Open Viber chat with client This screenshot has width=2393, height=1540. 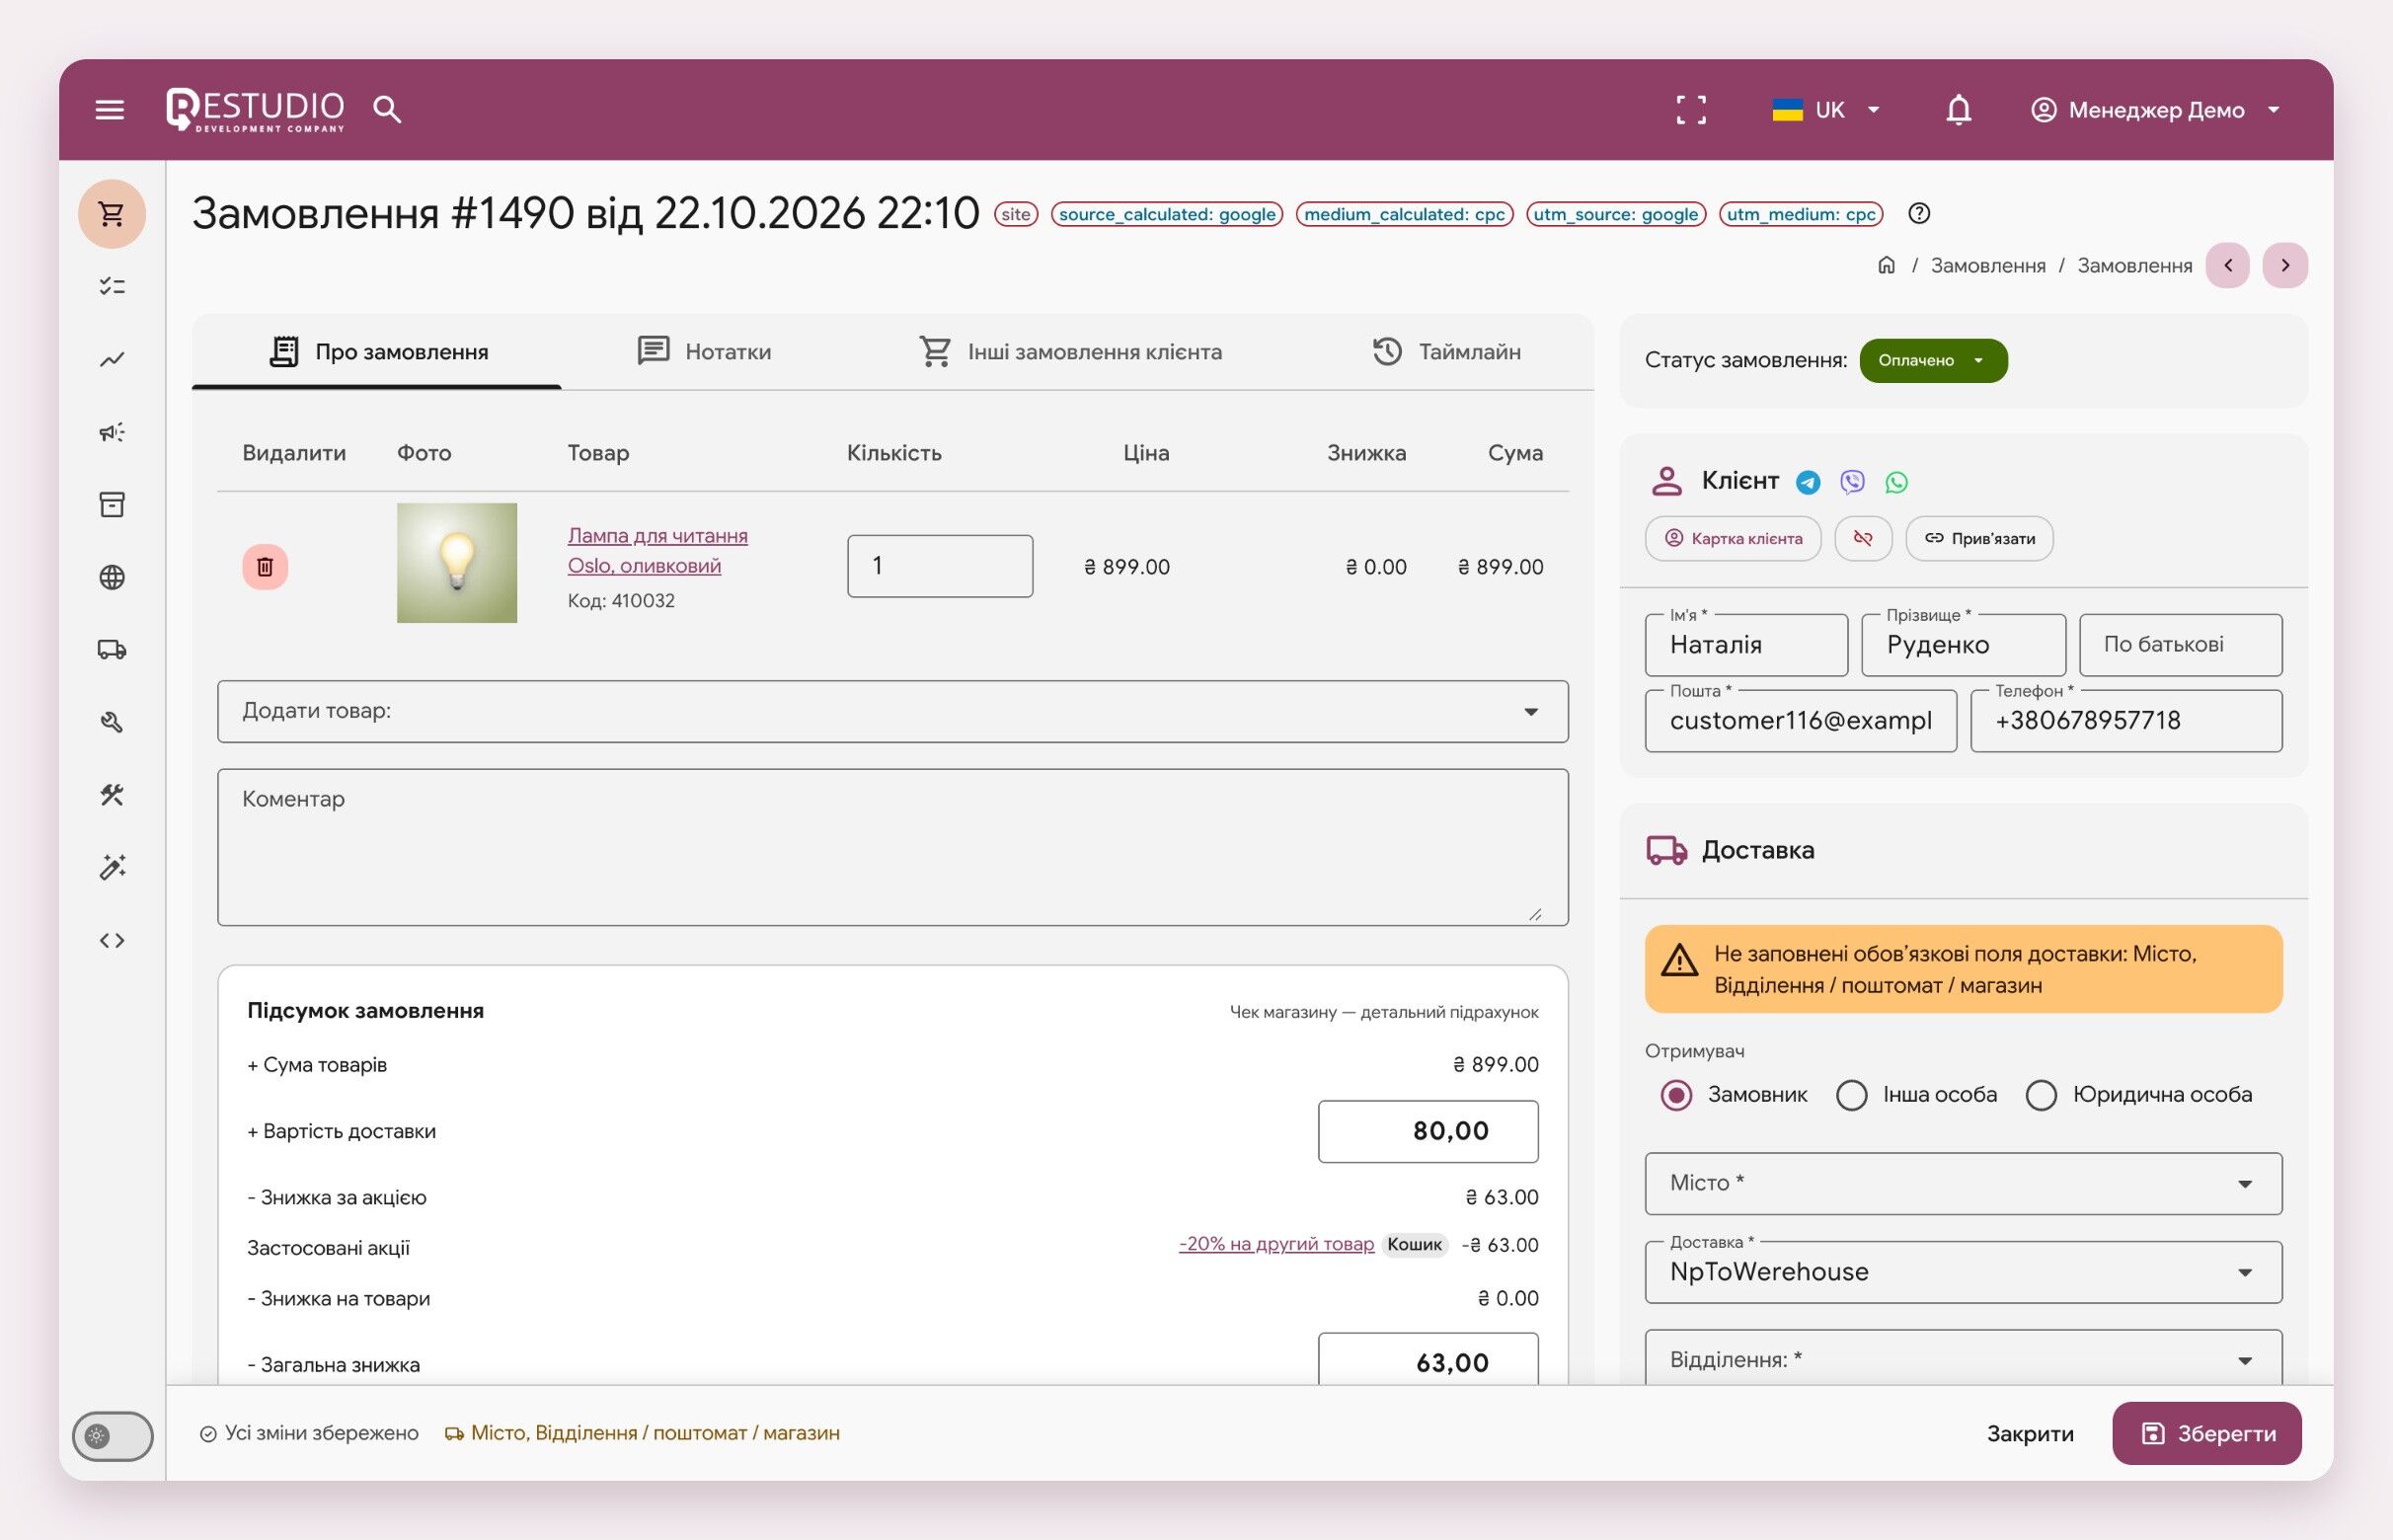tap(1852, 482)
